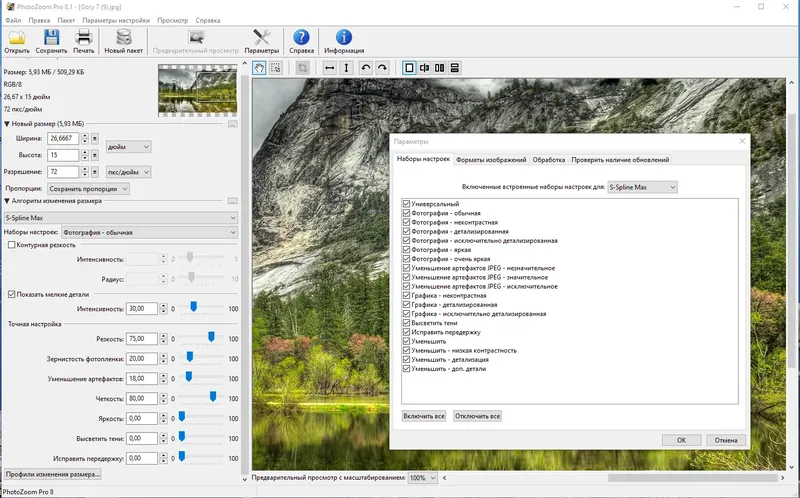Click the x button next to Ширина

click(95, 138)
